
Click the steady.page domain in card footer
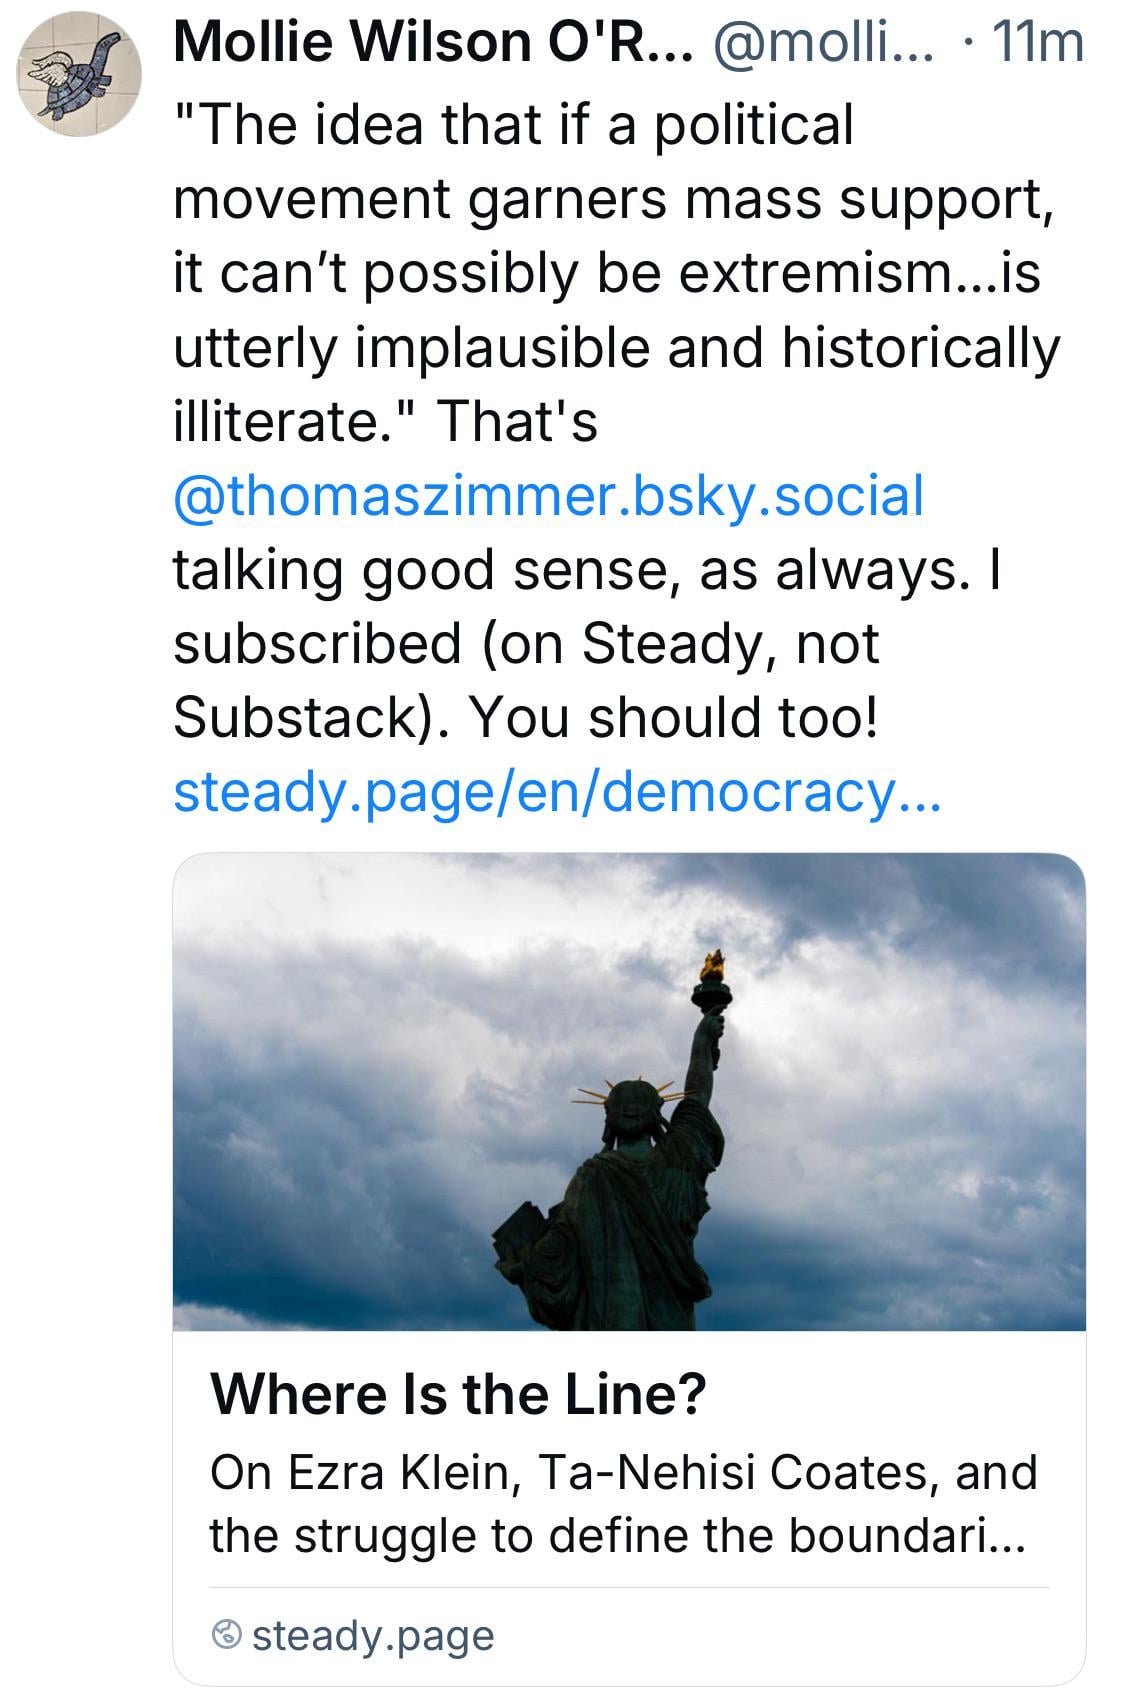[373, 1635]
